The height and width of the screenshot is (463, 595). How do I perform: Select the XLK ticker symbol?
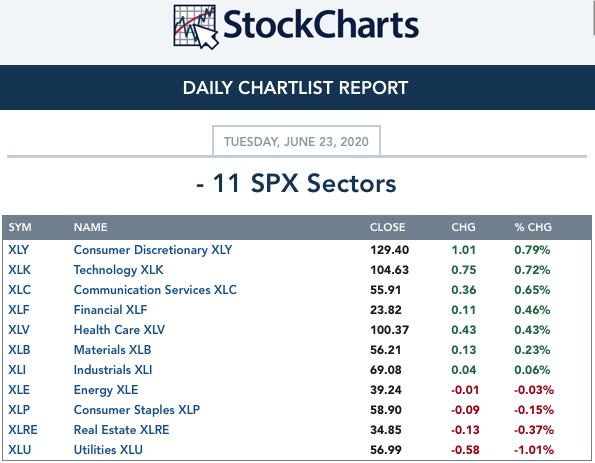(x=19, y=270)
